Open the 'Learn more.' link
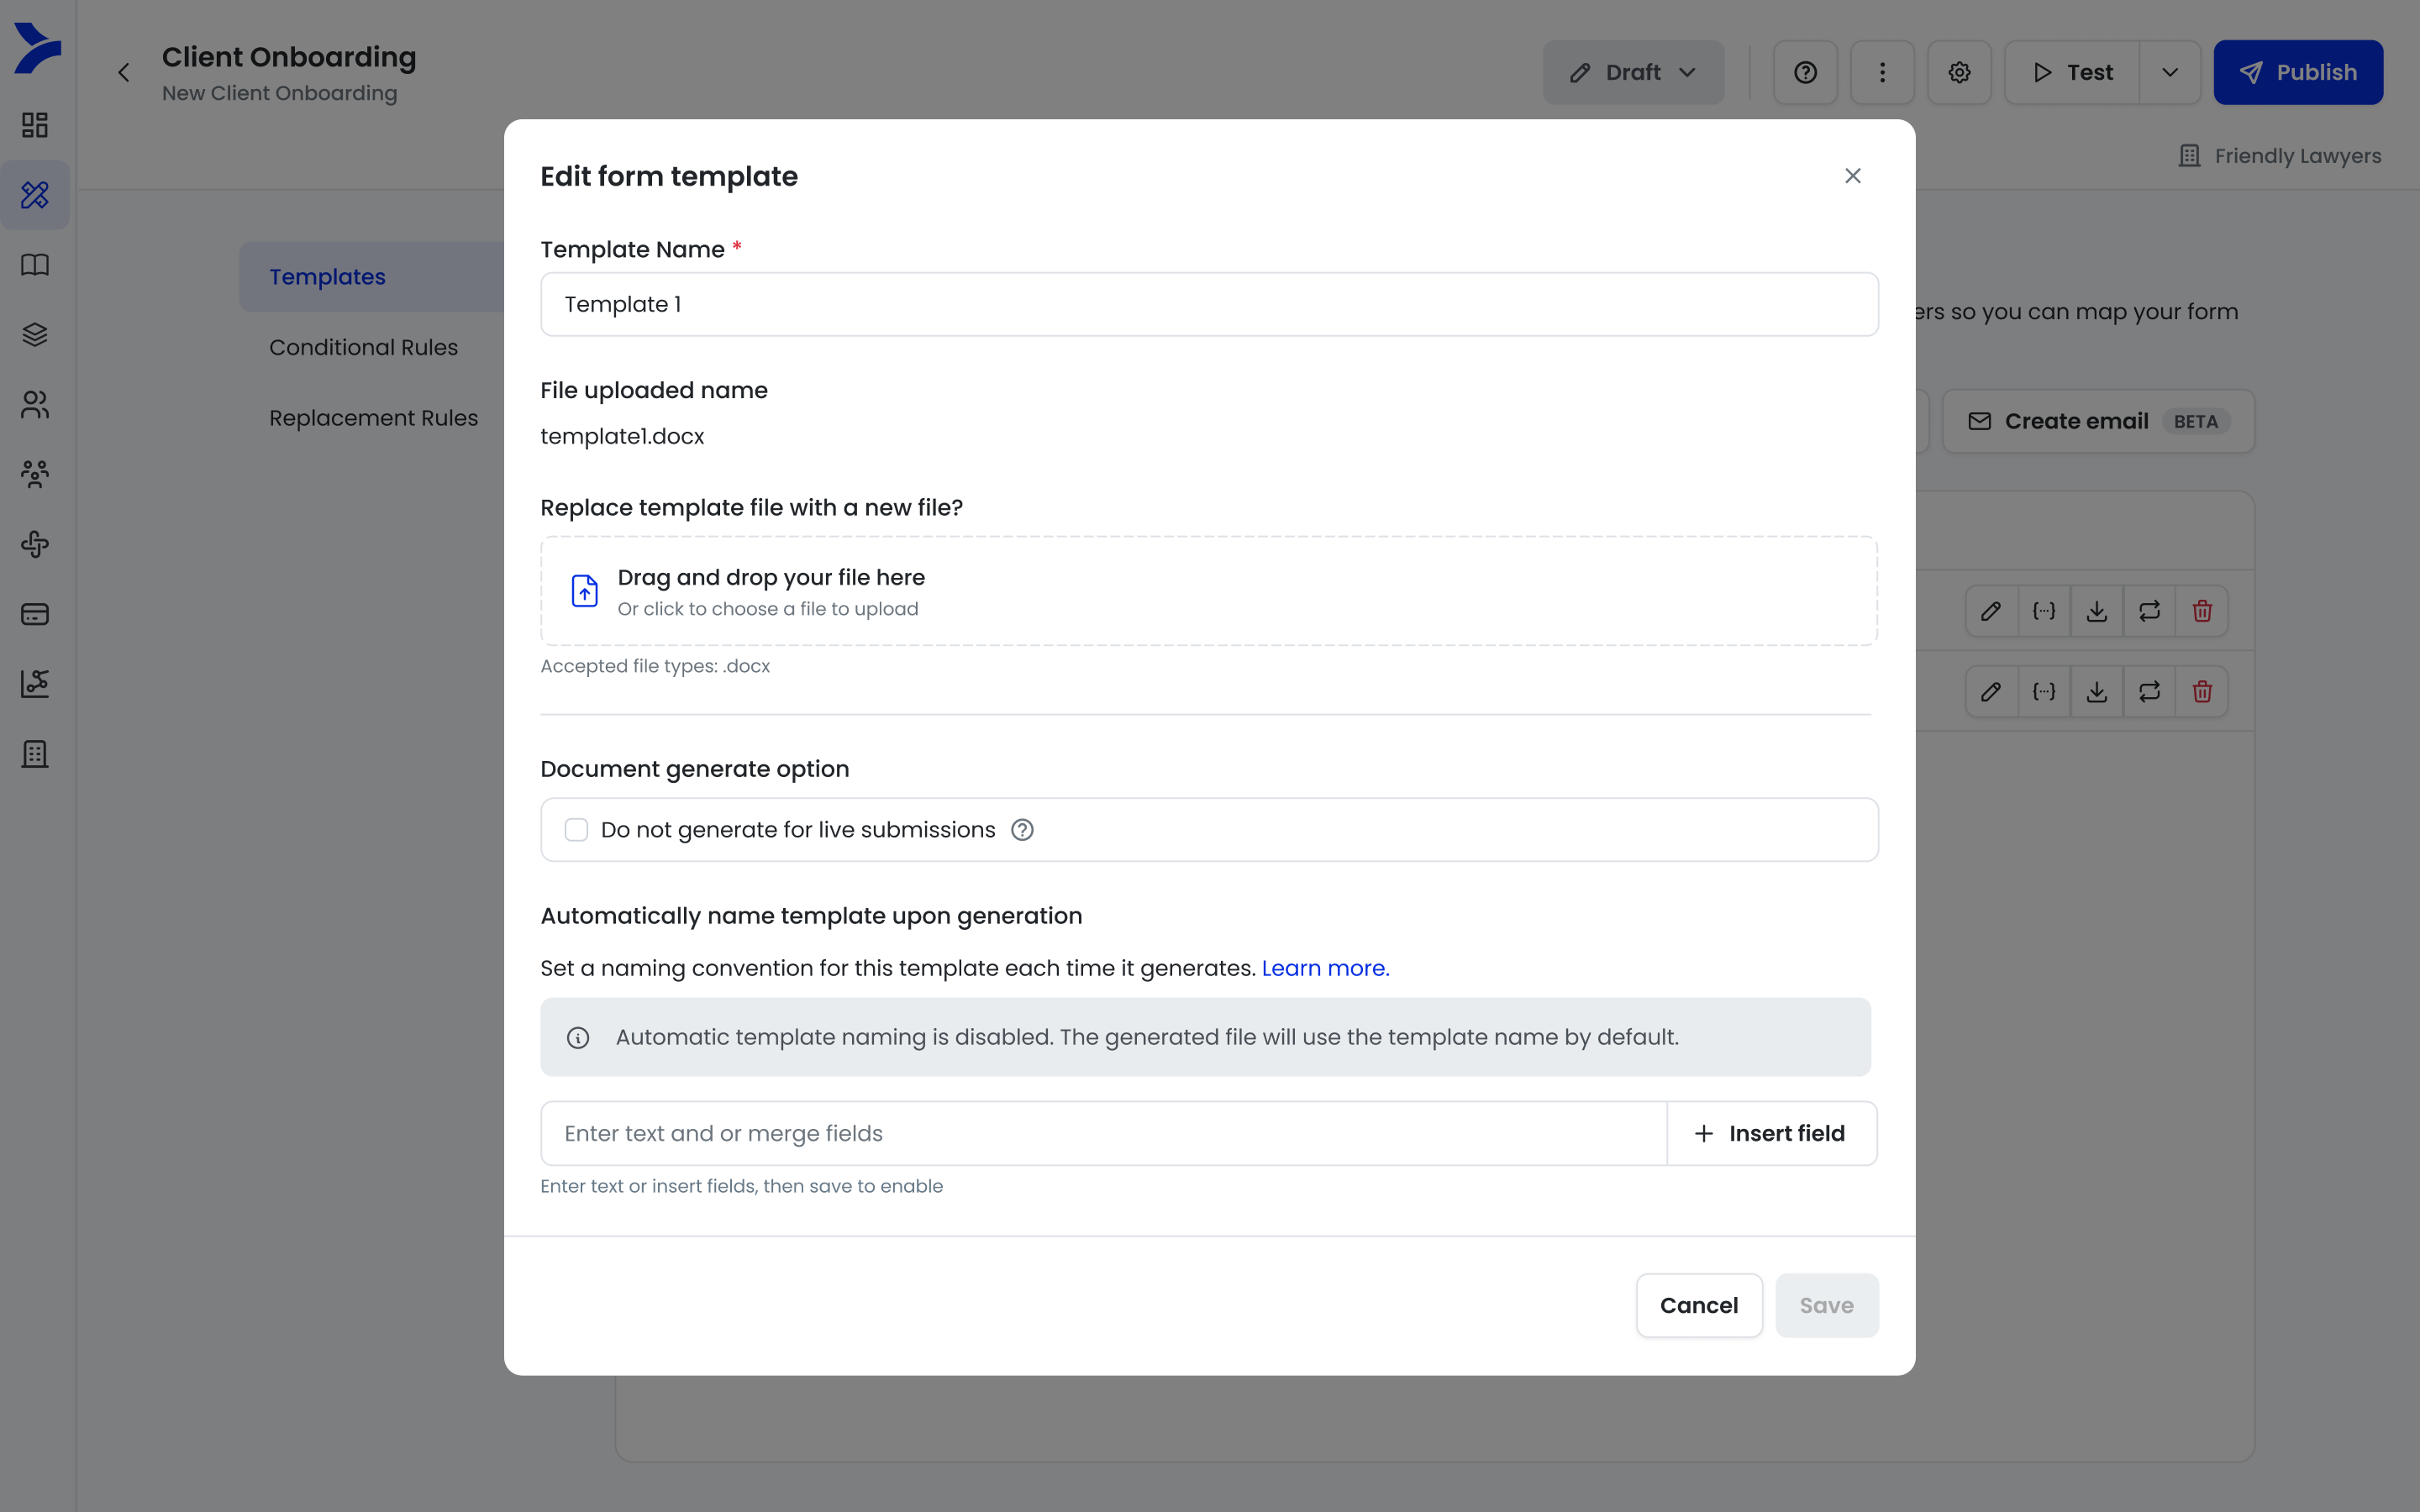Screen dimensions: 2420x1512 click(x=1325, y=968)
